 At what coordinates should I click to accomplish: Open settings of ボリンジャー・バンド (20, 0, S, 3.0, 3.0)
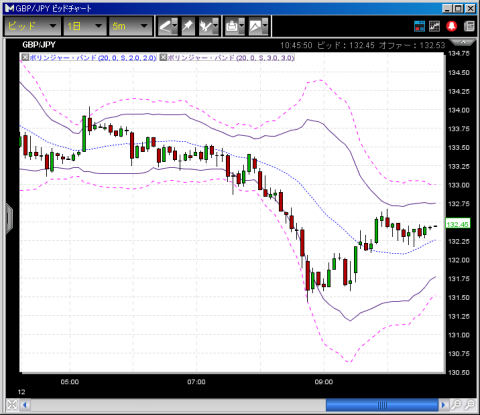click(x=231, y=58)
